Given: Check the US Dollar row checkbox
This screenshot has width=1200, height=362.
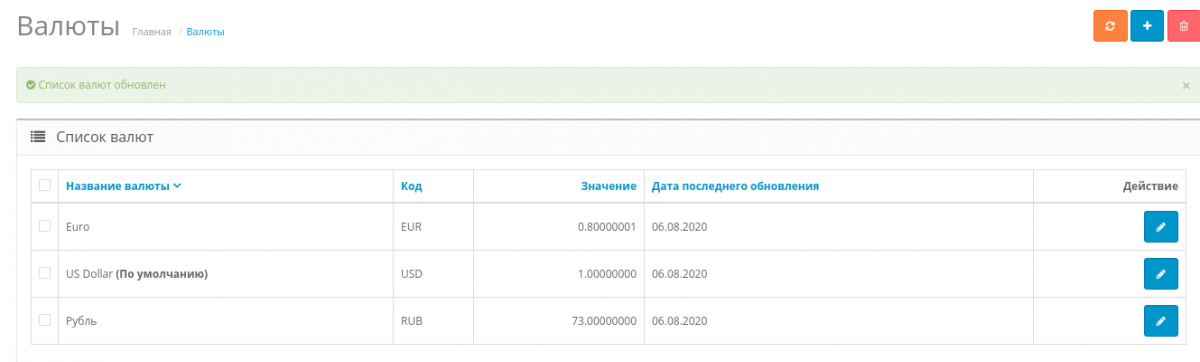Looking at the screenshot, I should 45,273.
